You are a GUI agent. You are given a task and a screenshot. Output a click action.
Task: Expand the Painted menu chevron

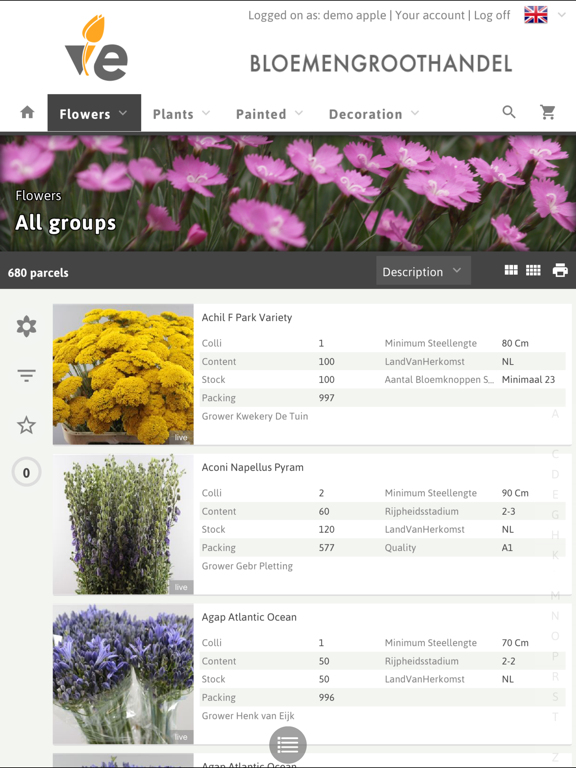click(298, 113)
